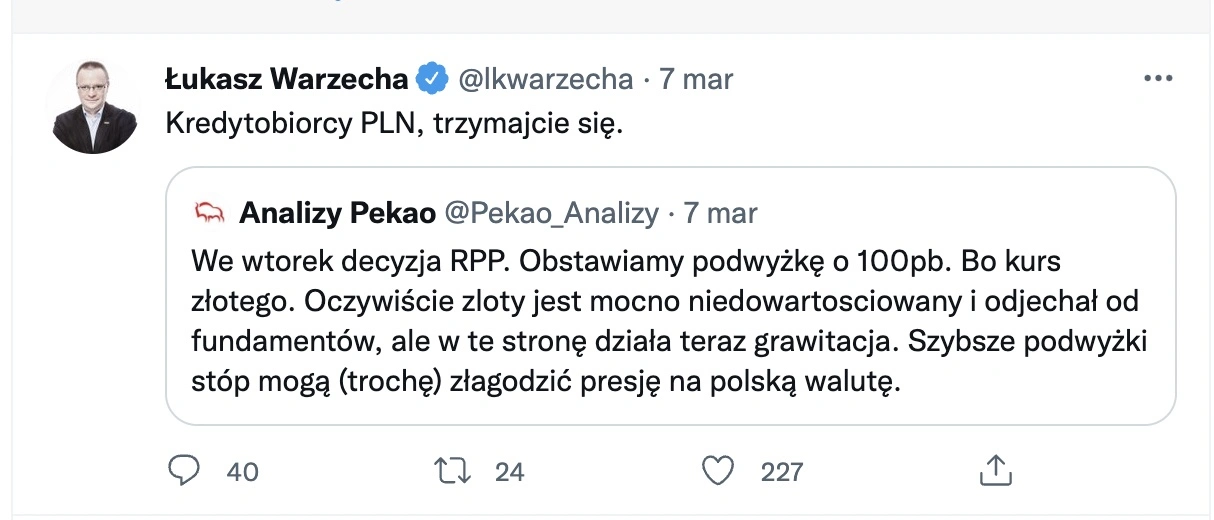The image size is (1214, 520).
Task: Open the @Pekao_Analizy handle
Action: (x=551, y=212)
